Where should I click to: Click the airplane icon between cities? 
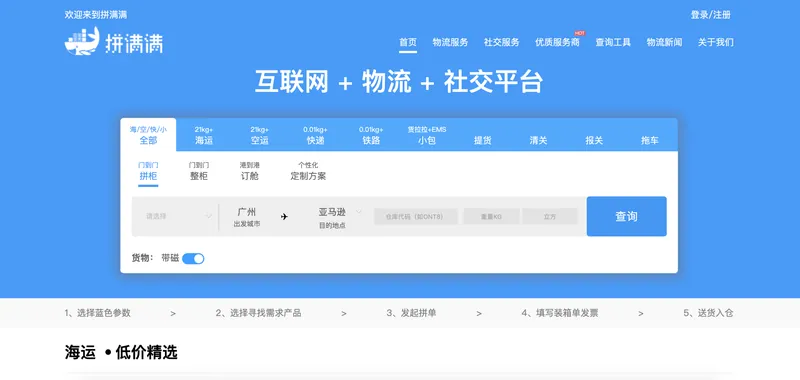click(284, 217)
